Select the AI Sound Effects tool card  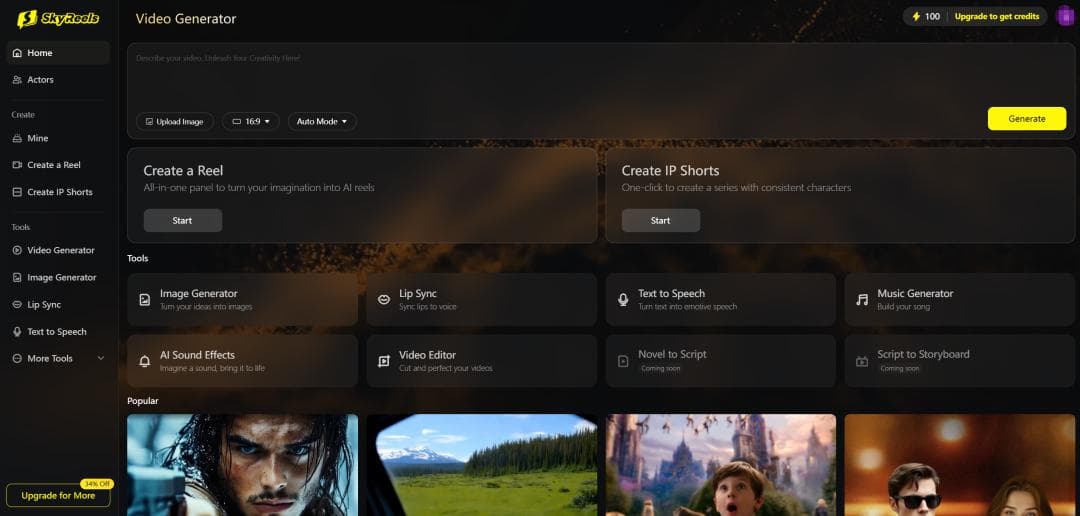point(242,361)
